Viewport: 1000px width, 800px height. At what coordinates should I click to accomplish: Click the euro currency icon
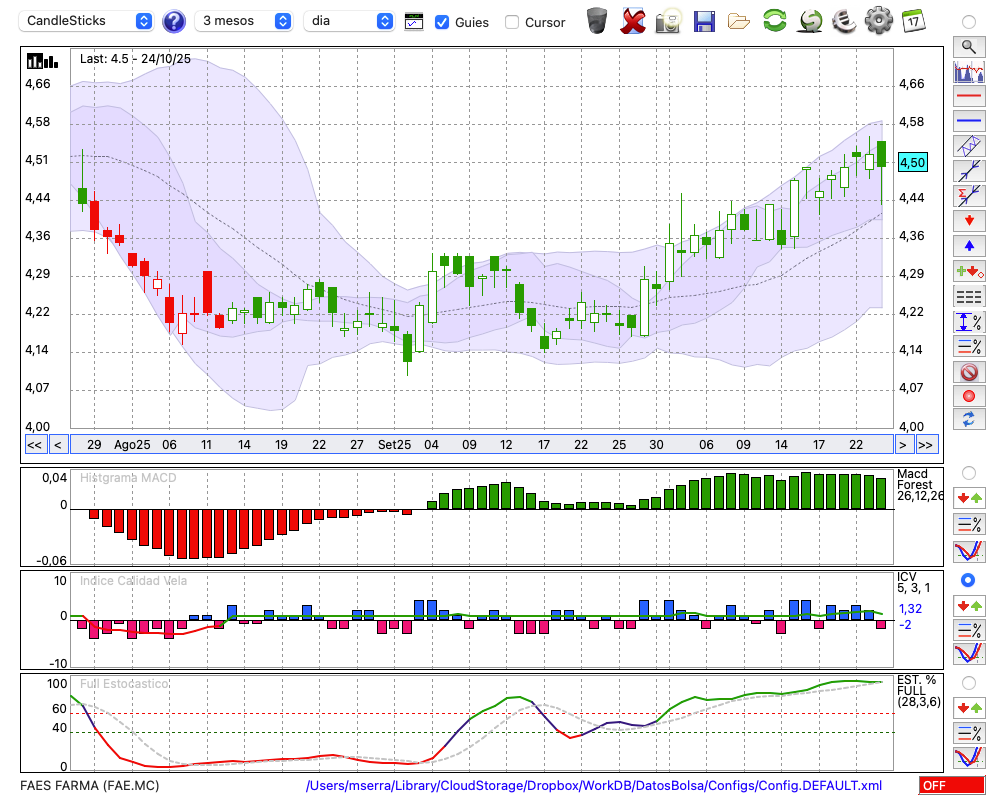click(x=845, y=20)
